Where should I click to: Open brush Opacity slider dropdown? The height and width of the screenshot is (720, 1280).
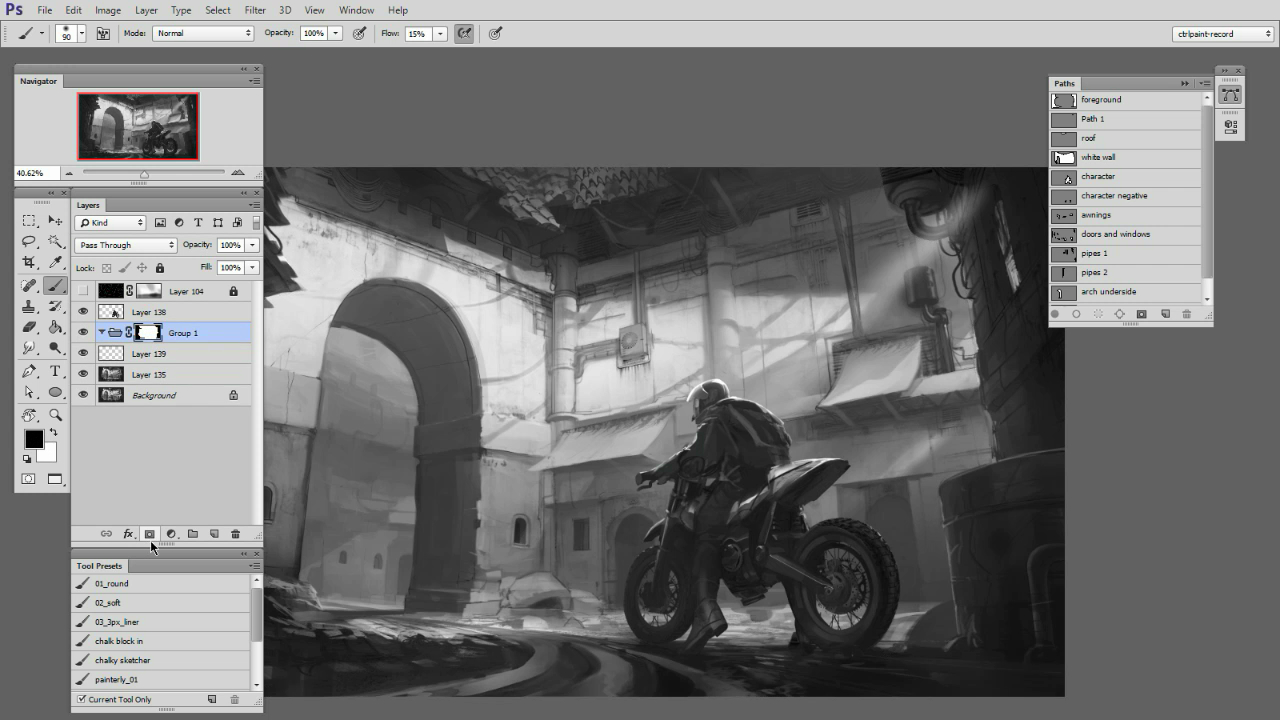coord(335,33)
